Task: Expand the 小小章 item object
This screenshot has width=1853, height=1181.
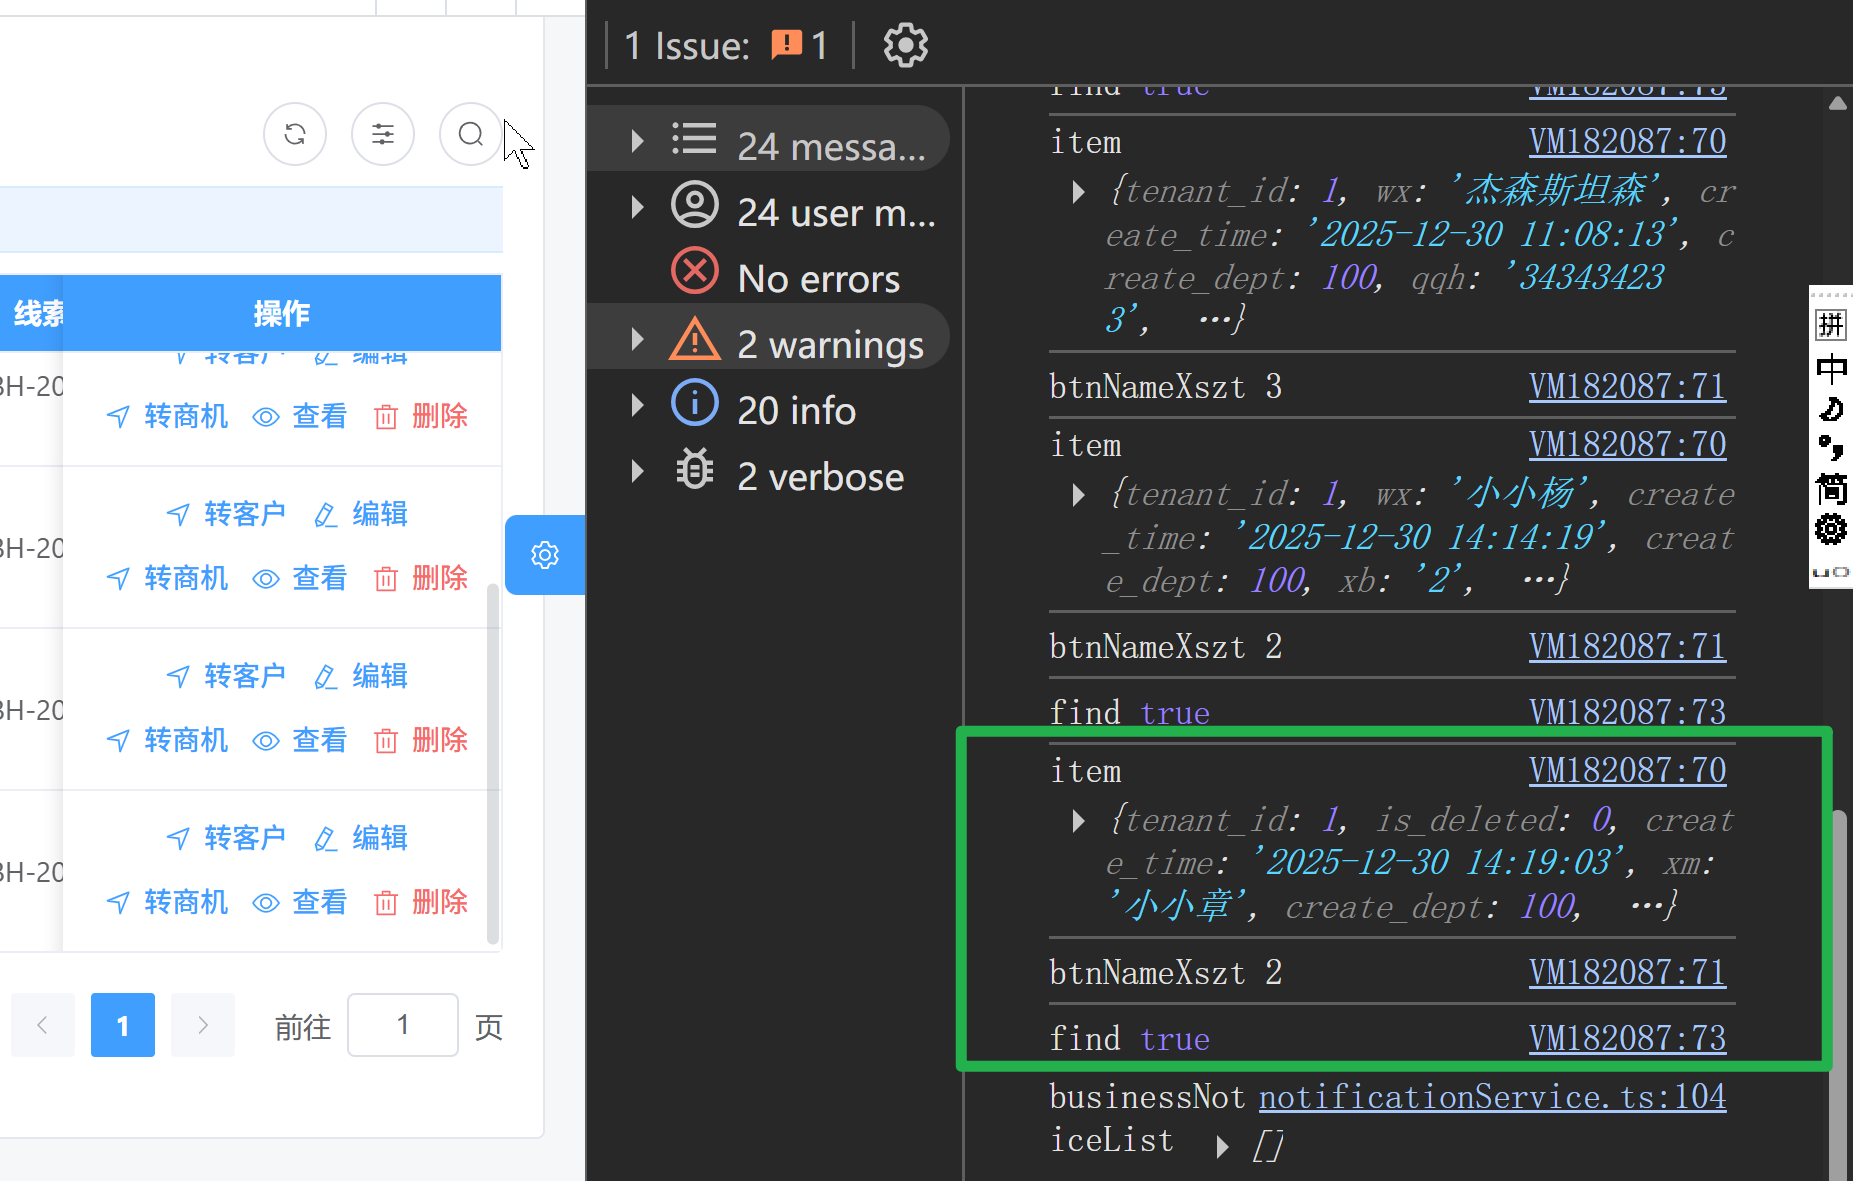Action: pos(1078,821)
